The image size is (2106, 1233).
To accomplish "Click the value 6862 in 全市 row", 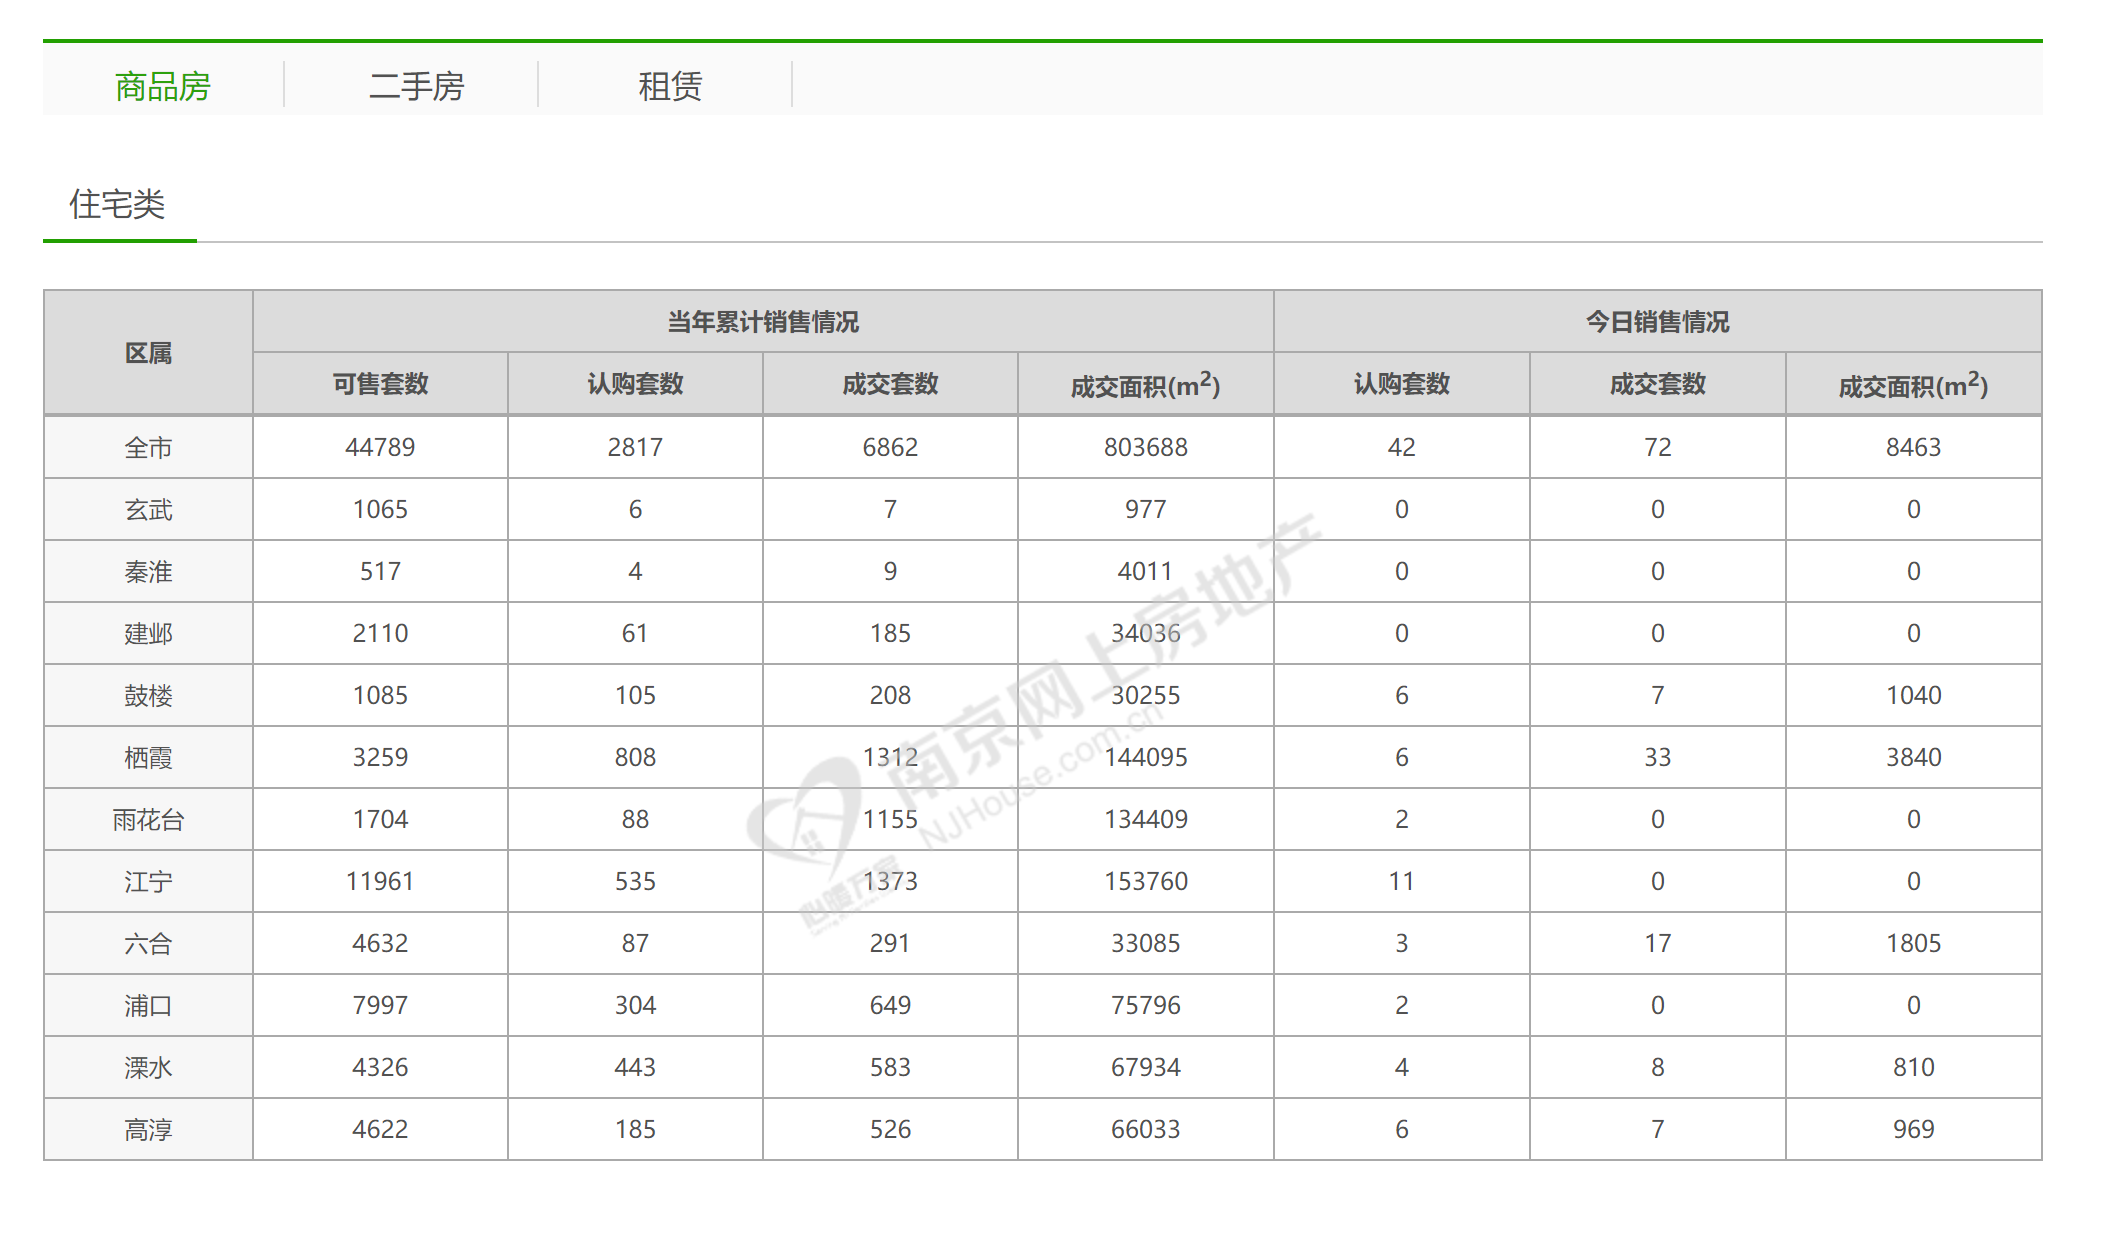I will pos(890,447).
